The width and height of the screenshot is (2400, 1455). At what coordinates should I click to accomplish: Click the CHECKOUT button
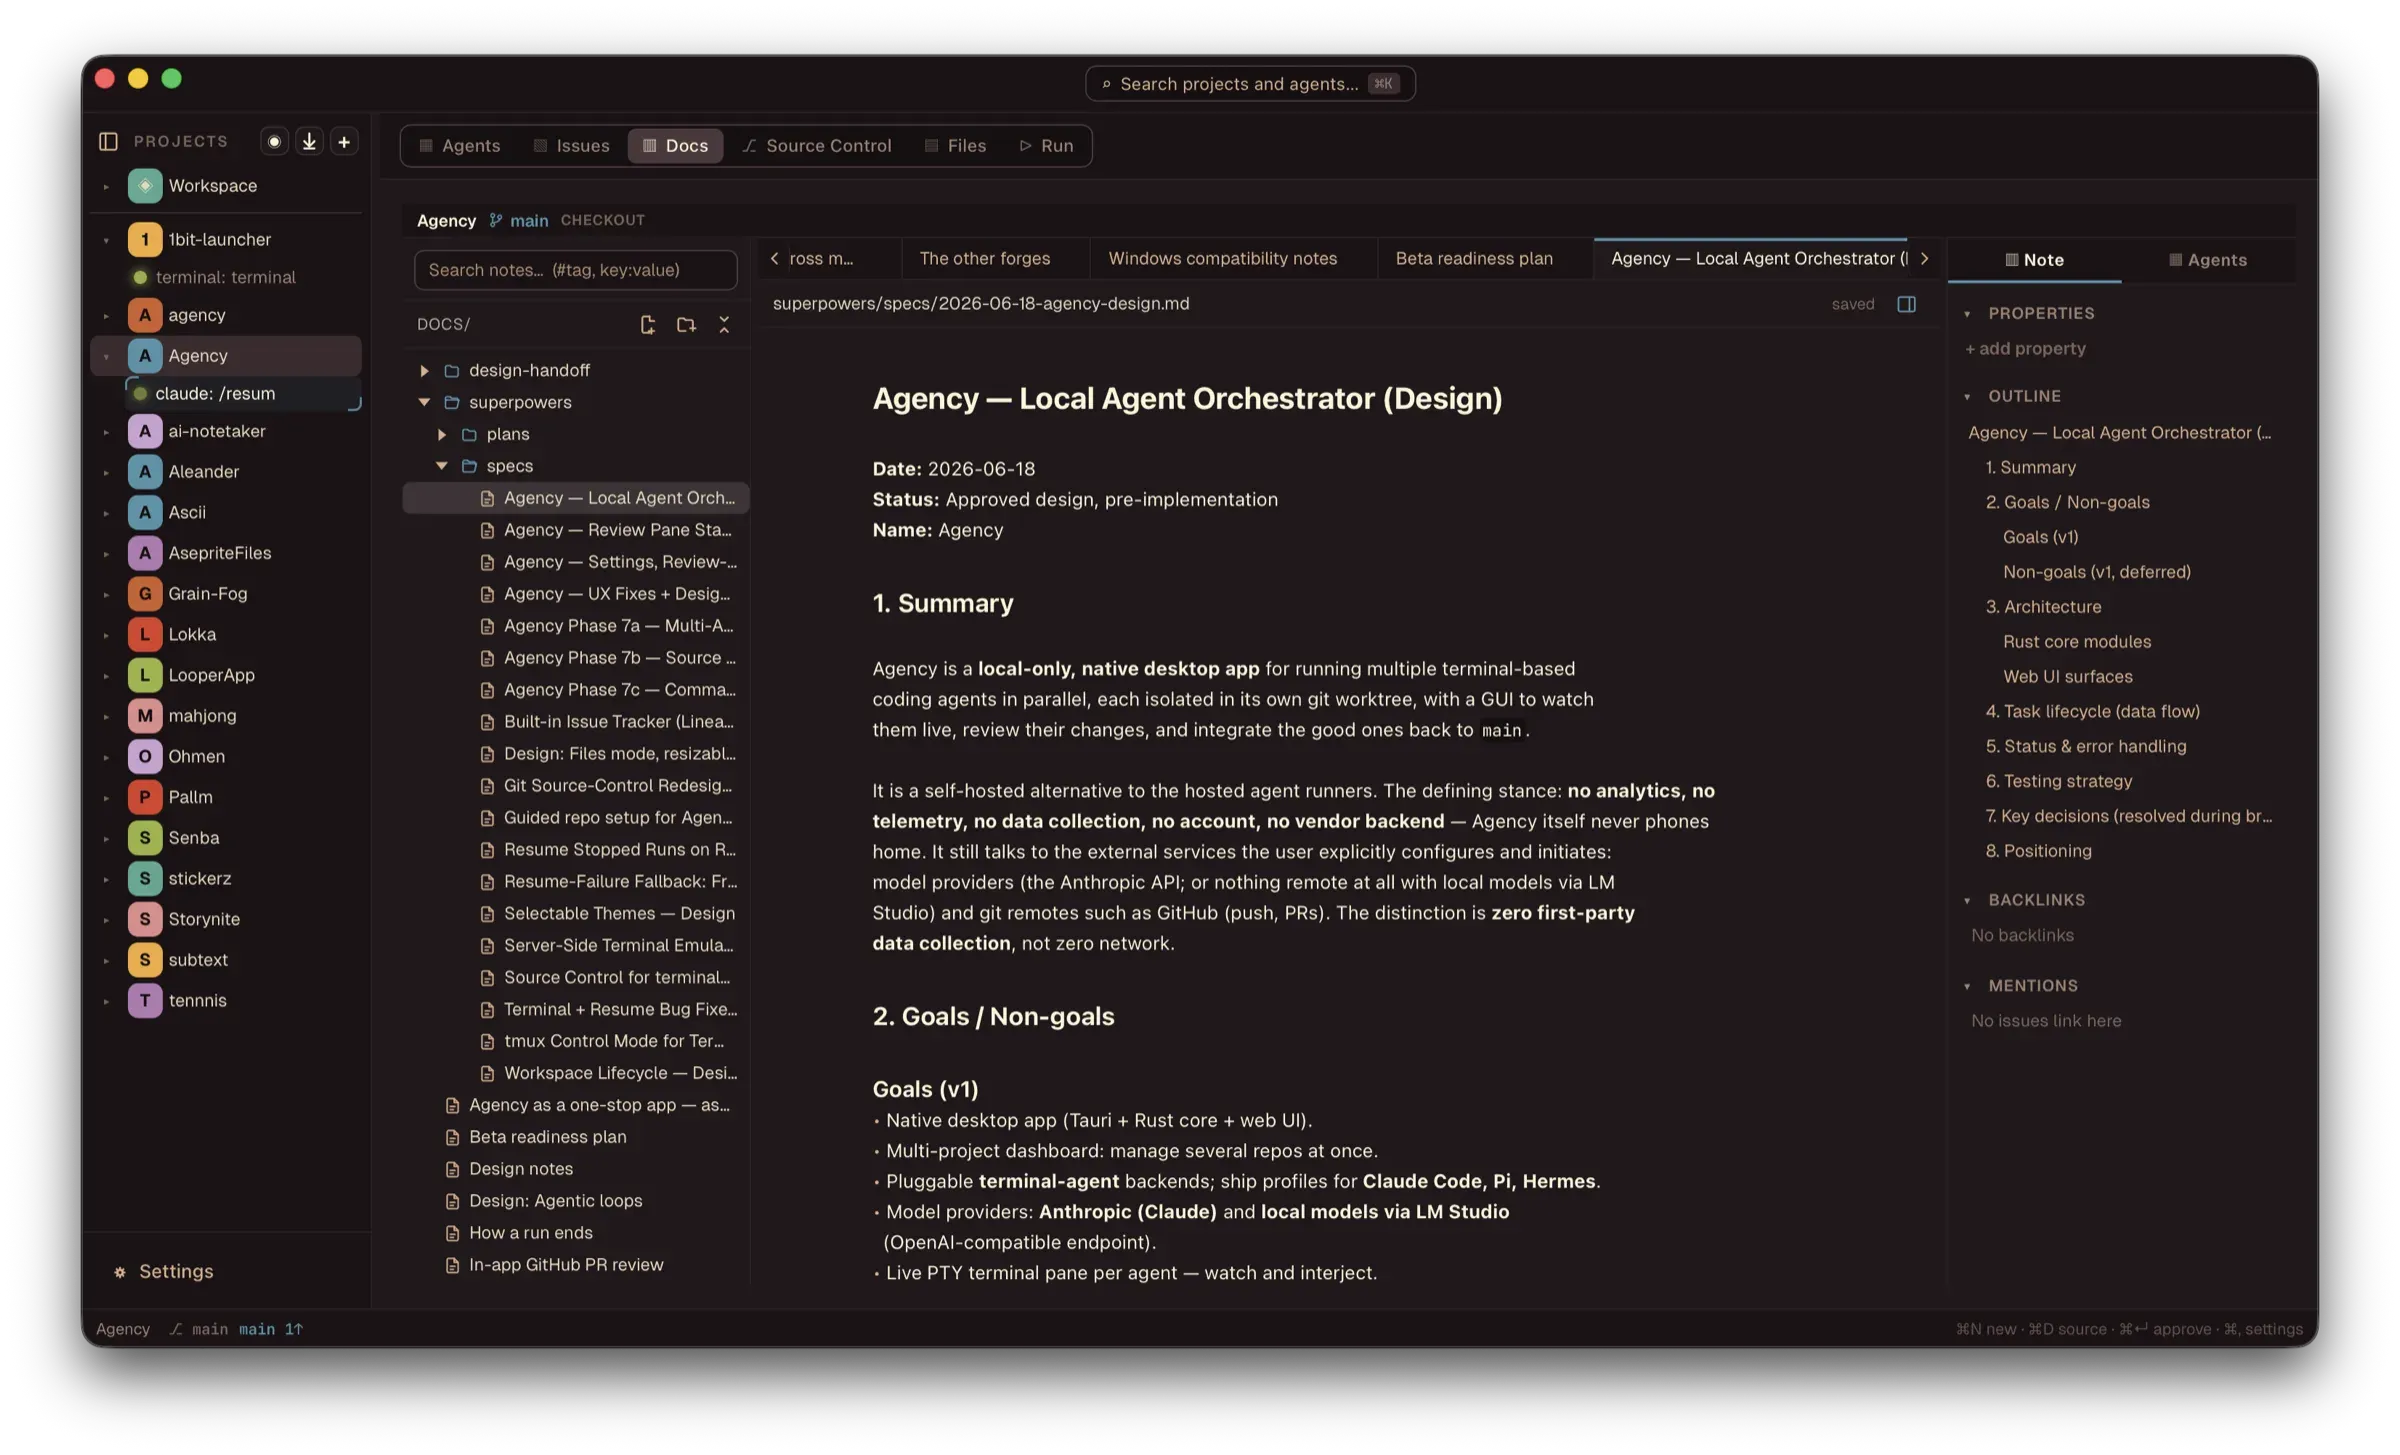coord(602,220)
